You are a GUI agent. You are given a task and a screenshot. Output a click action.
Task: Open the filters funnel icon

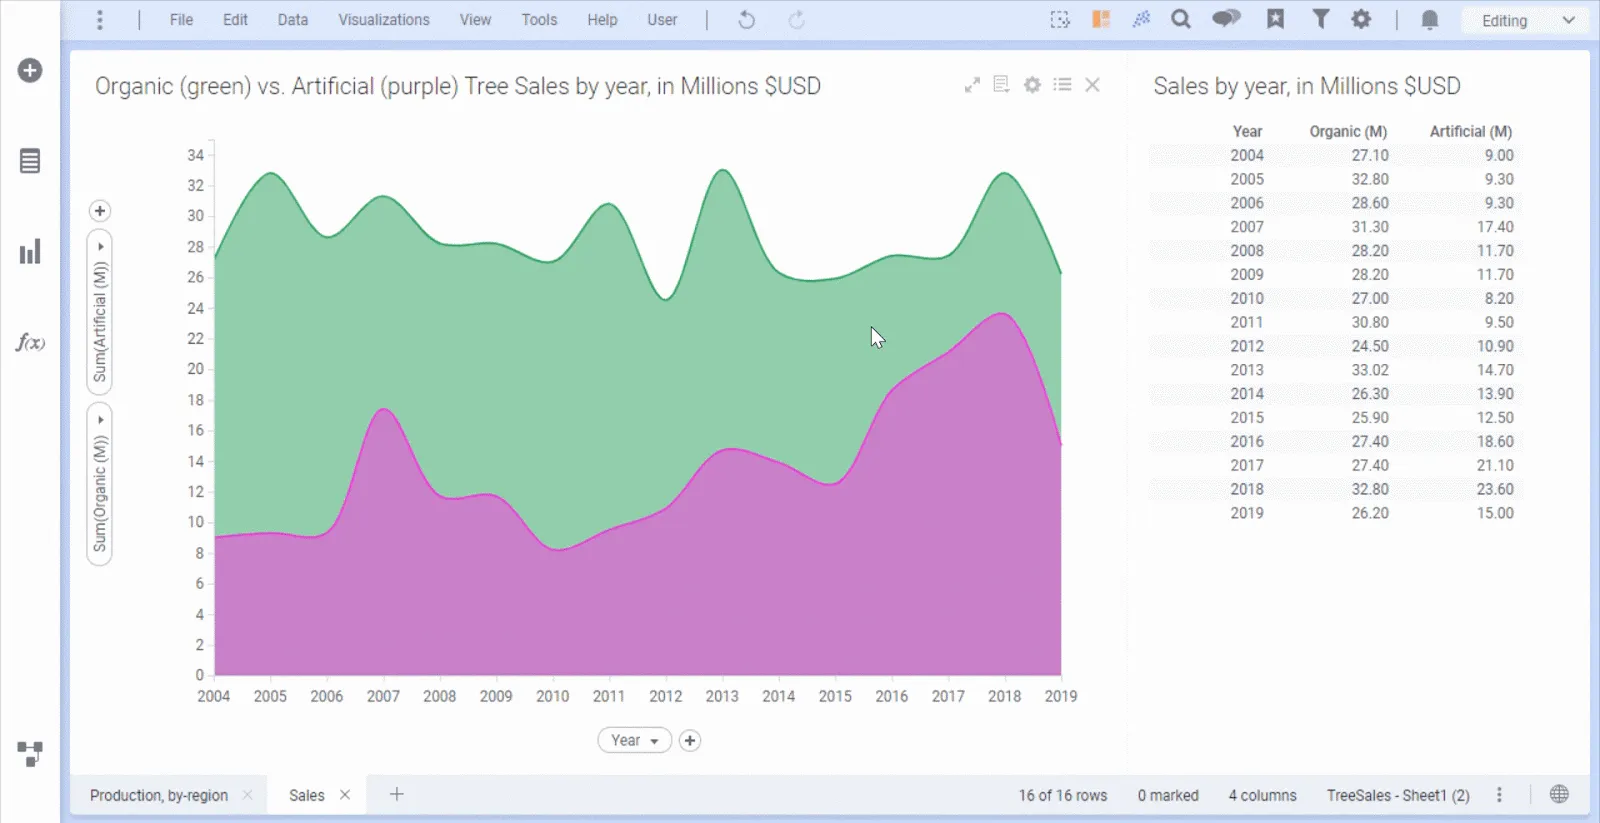point(1320,19)
